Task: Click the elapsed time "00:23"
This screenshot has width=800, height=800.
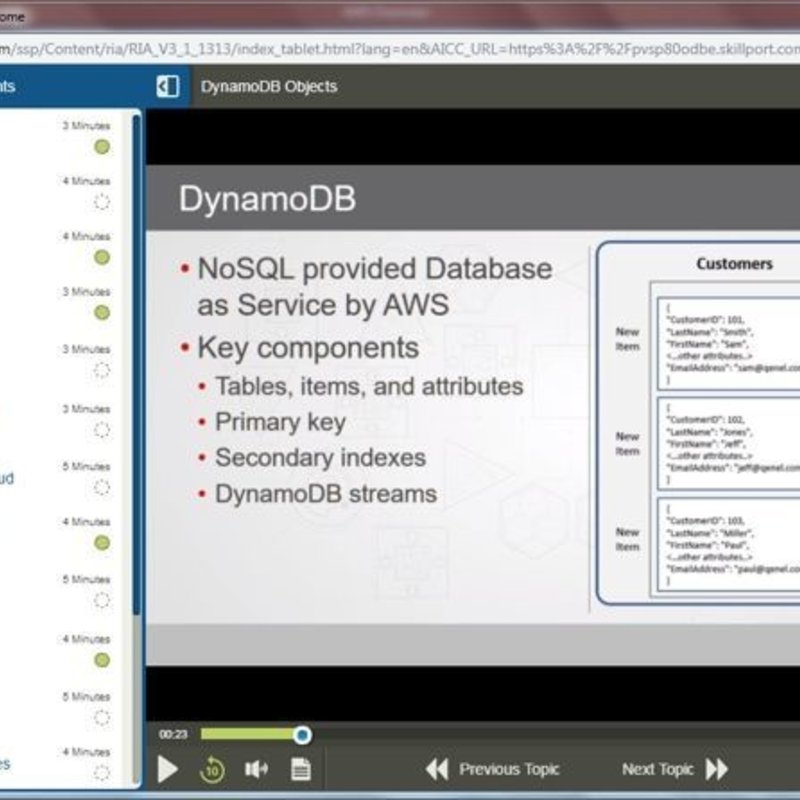Action: coord(173,734)
